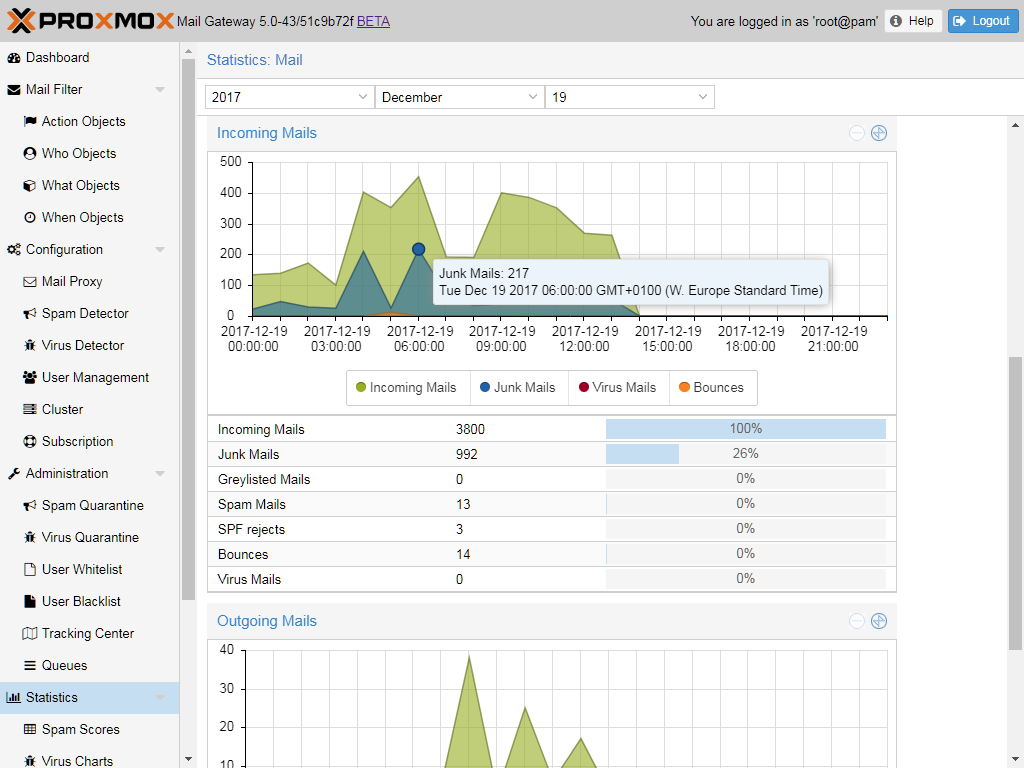Zoom in on the Incoming Mails chart
This screenshot has width=1024, height=768.
tap(879, 133)
